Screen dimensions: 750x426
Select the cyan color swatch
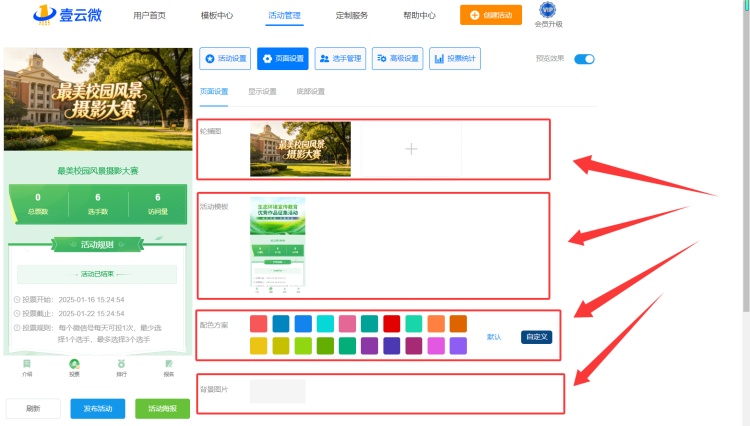click(x=325, y=324)
